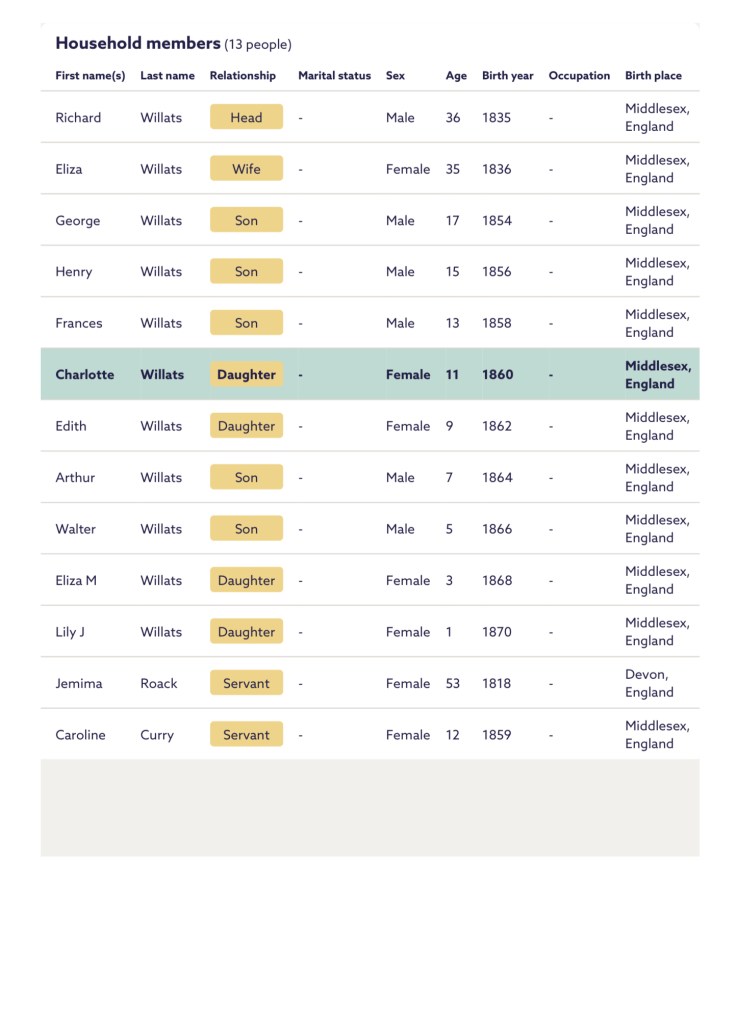Select the Wife relationship badge
Image resolution: width=736 pixels, height=1023 pixels.
(246, 169)
